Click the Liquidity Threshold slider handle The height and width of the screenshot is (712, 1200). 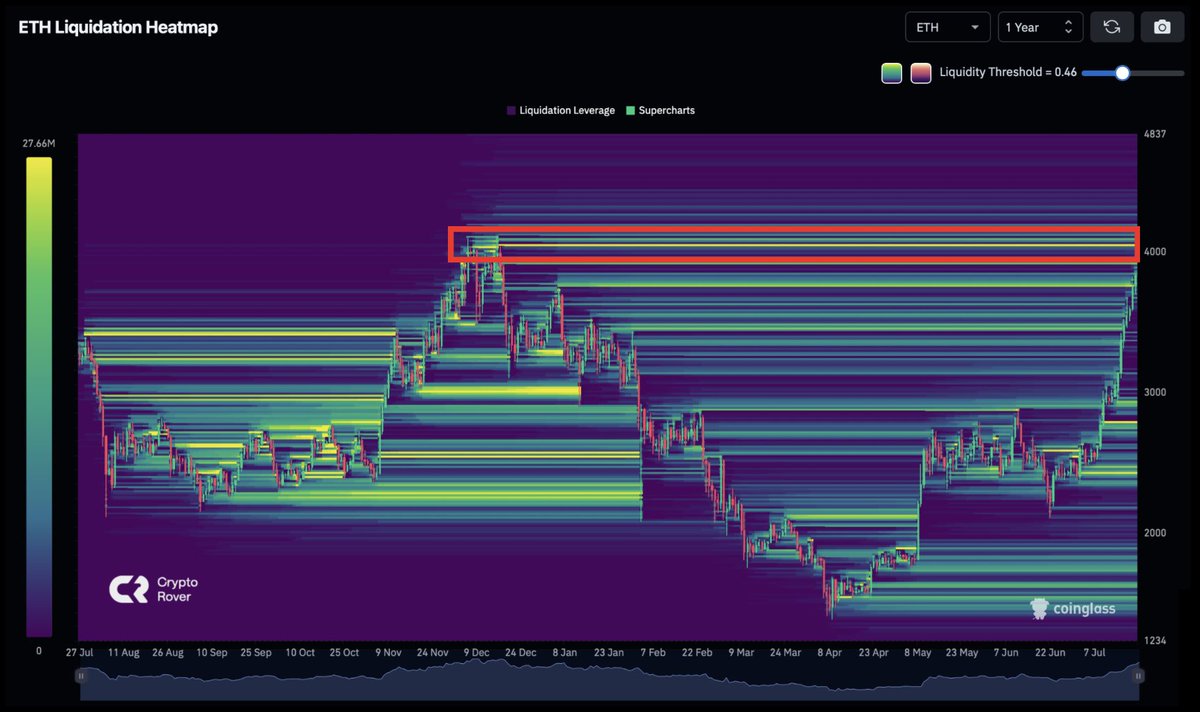pos(1122,72)
